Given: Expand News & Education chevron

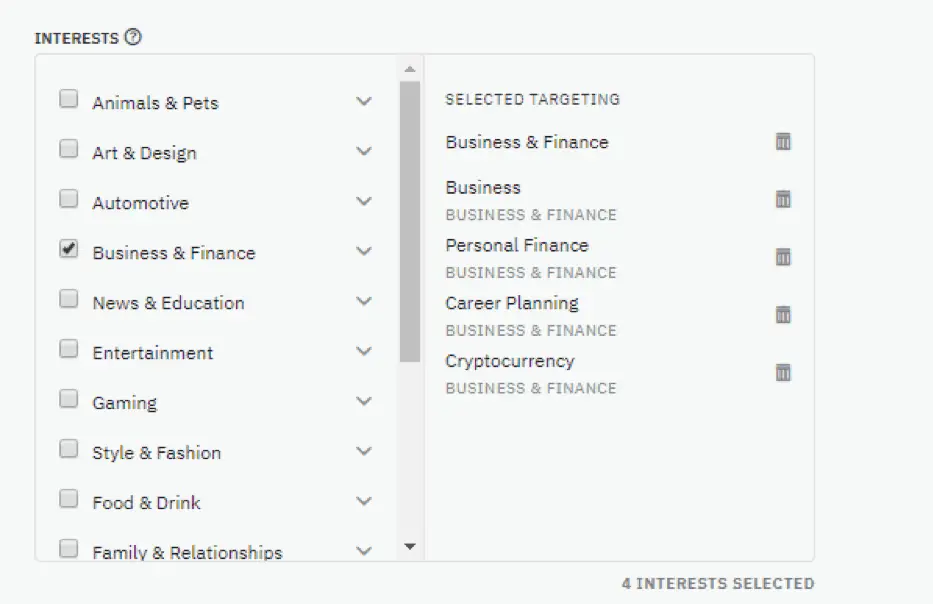Looking at the screenshot, I should pyautogui.click(x=364, y=301).
